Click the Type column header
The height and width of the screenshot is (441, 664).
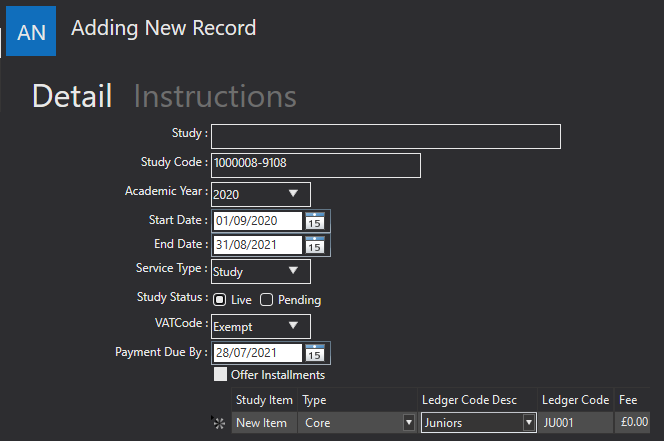[357, 400]
